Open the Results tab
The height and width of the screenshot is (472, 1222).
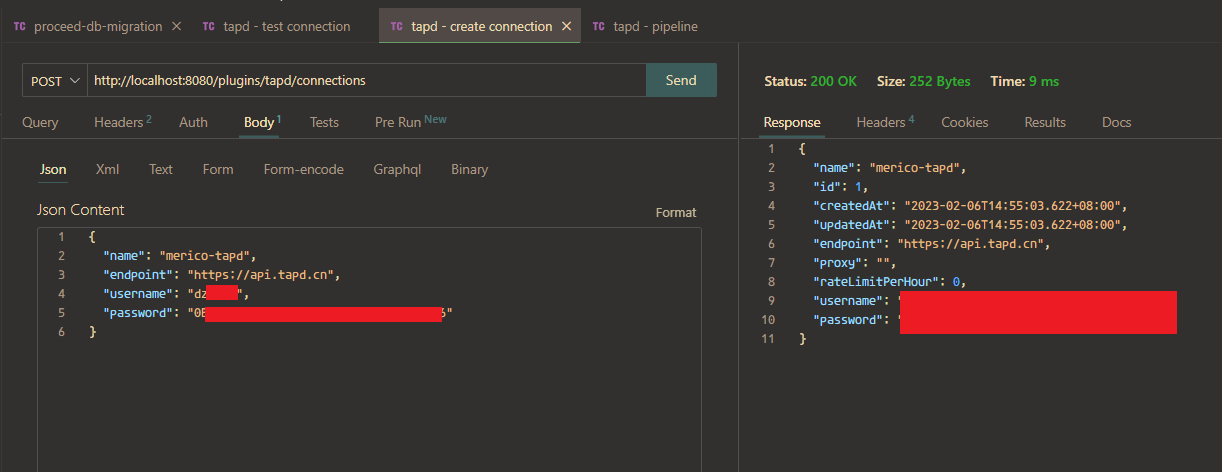[1045, 122]
